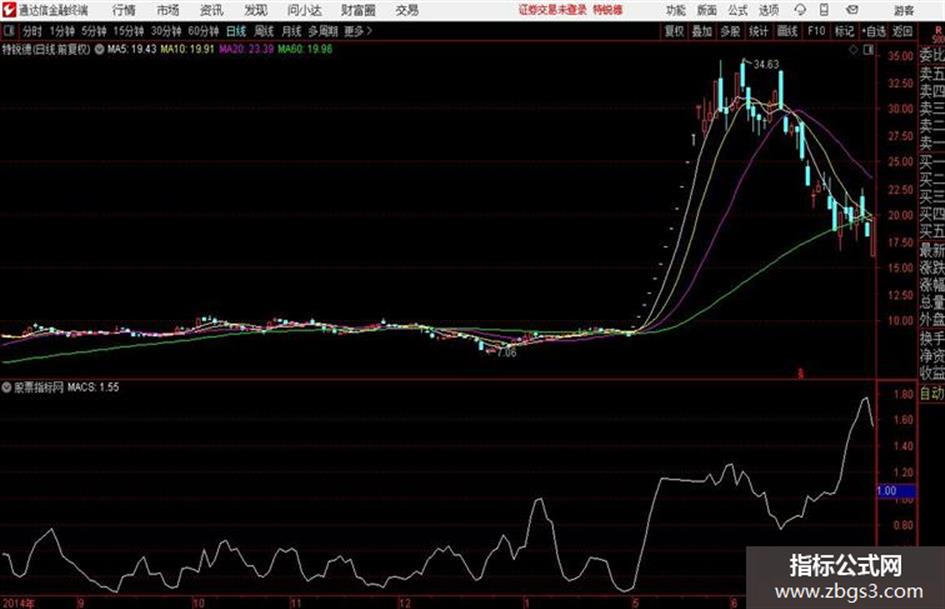The width and height of the screenshot is (945, 609).
Task: Click the blue 1.00 axis value marker
Action: click(897, 491)
